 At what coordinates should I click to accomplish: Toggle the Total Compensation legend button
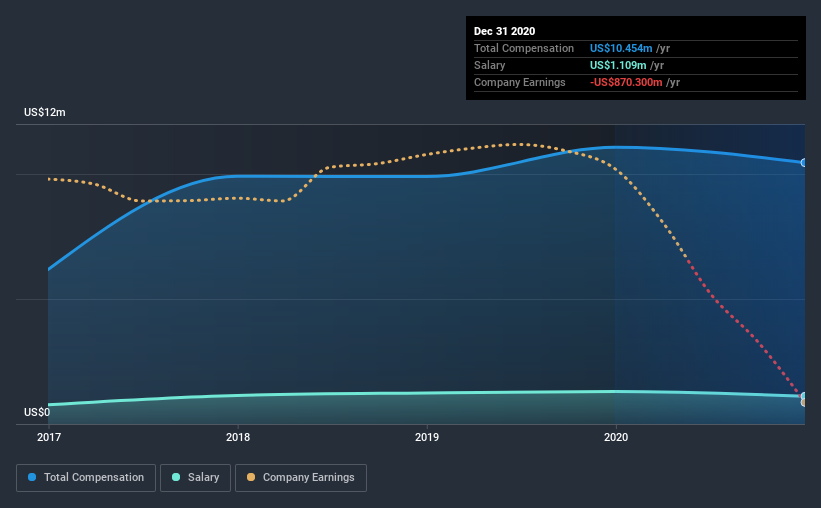[86, 478]
